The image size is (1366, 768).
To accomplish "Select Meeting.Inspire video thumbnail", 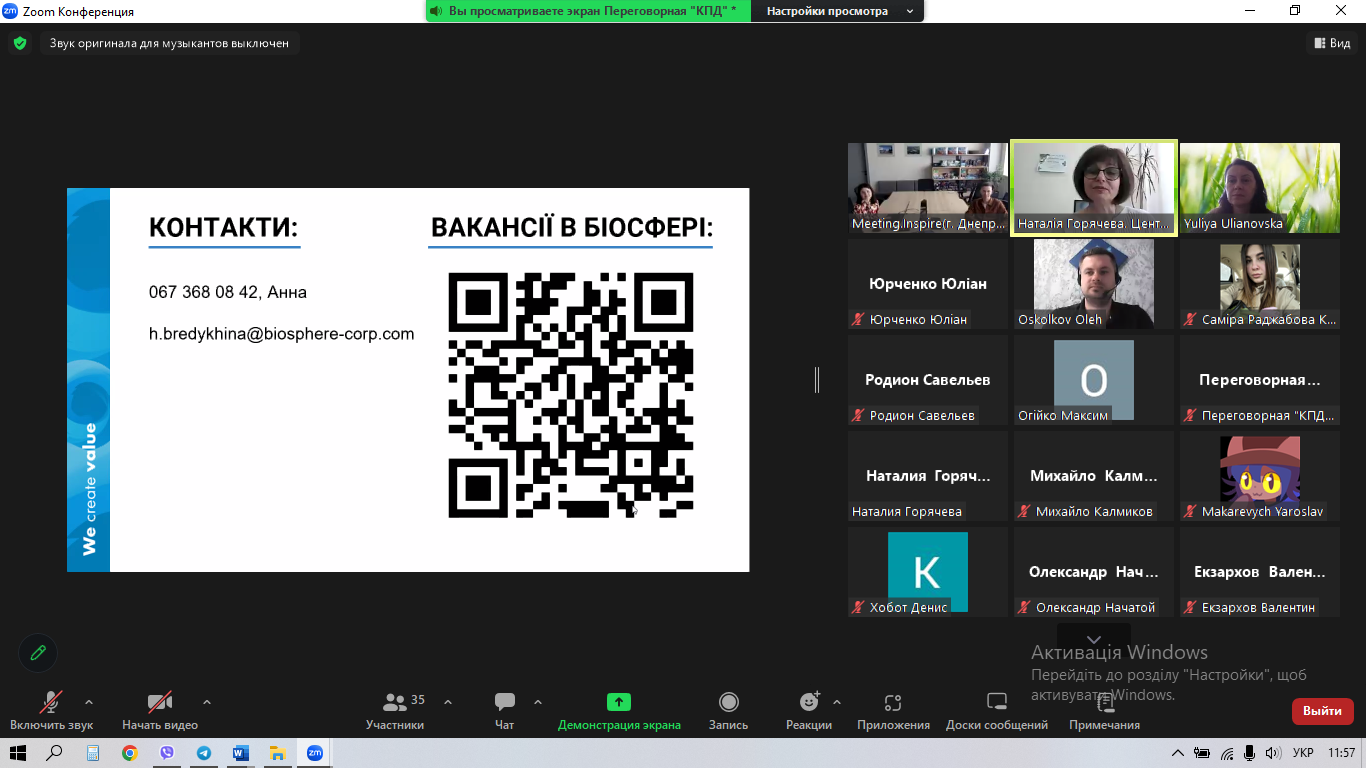I will (x=928, y=188).
